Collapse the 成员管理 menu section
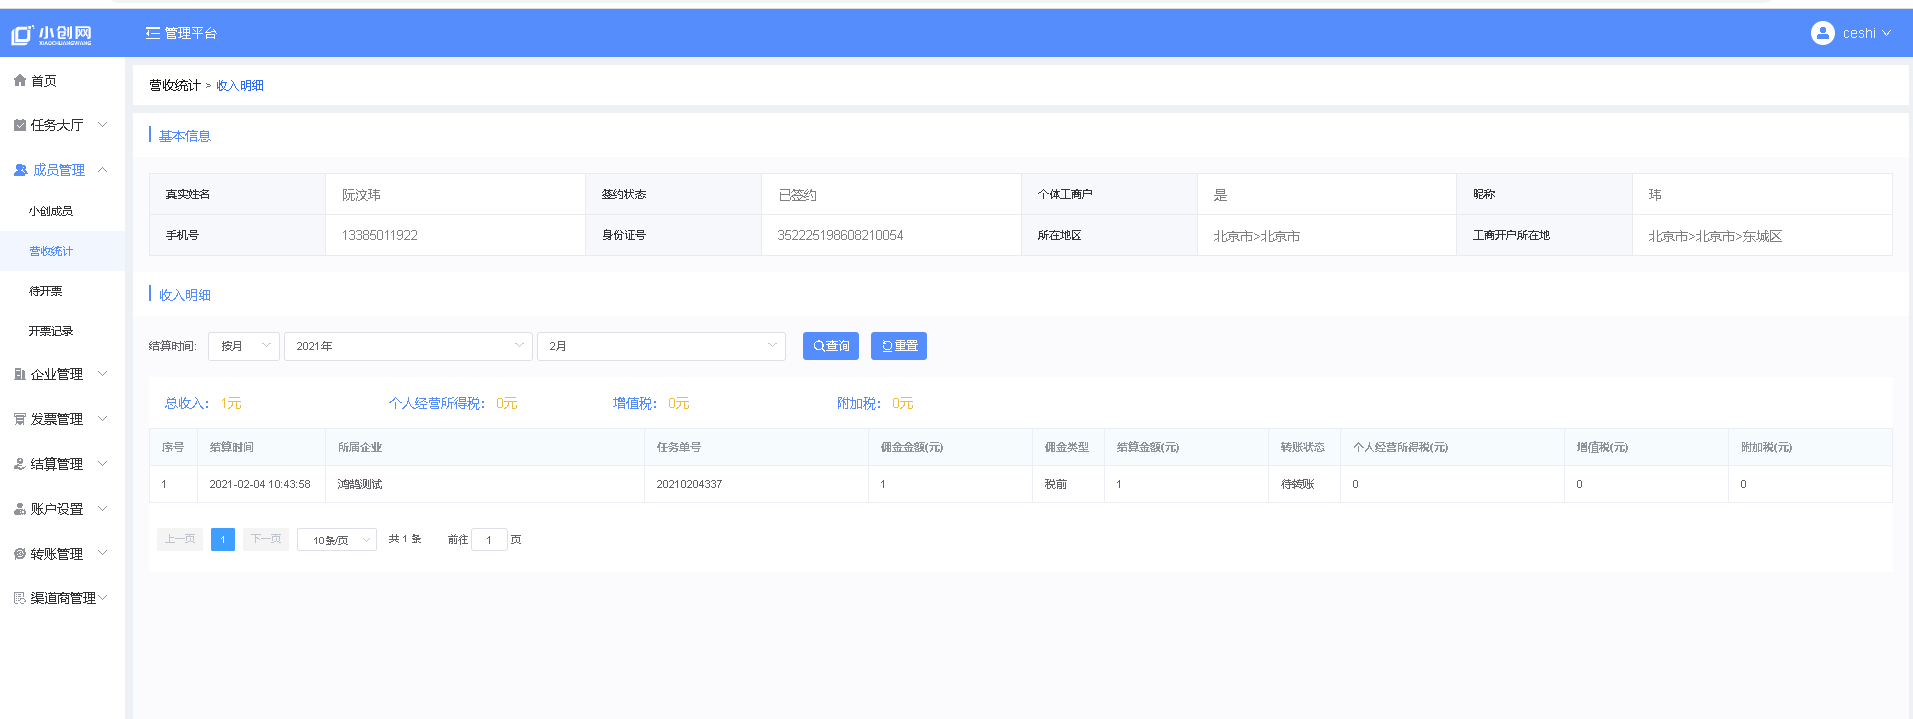1913x719 pixels. tap(102, 170)
